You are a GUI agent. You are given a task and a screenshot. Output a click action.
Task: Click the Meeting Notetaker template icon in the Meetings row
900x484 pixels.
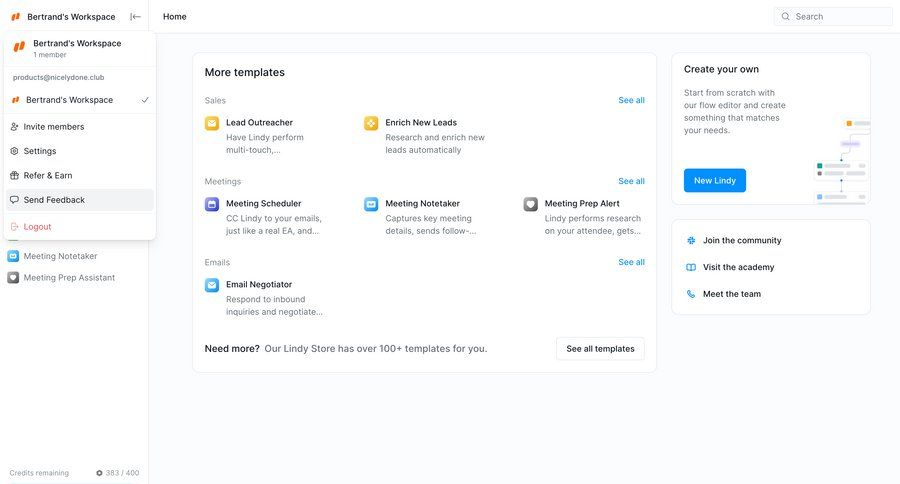(x=371, y=204)
